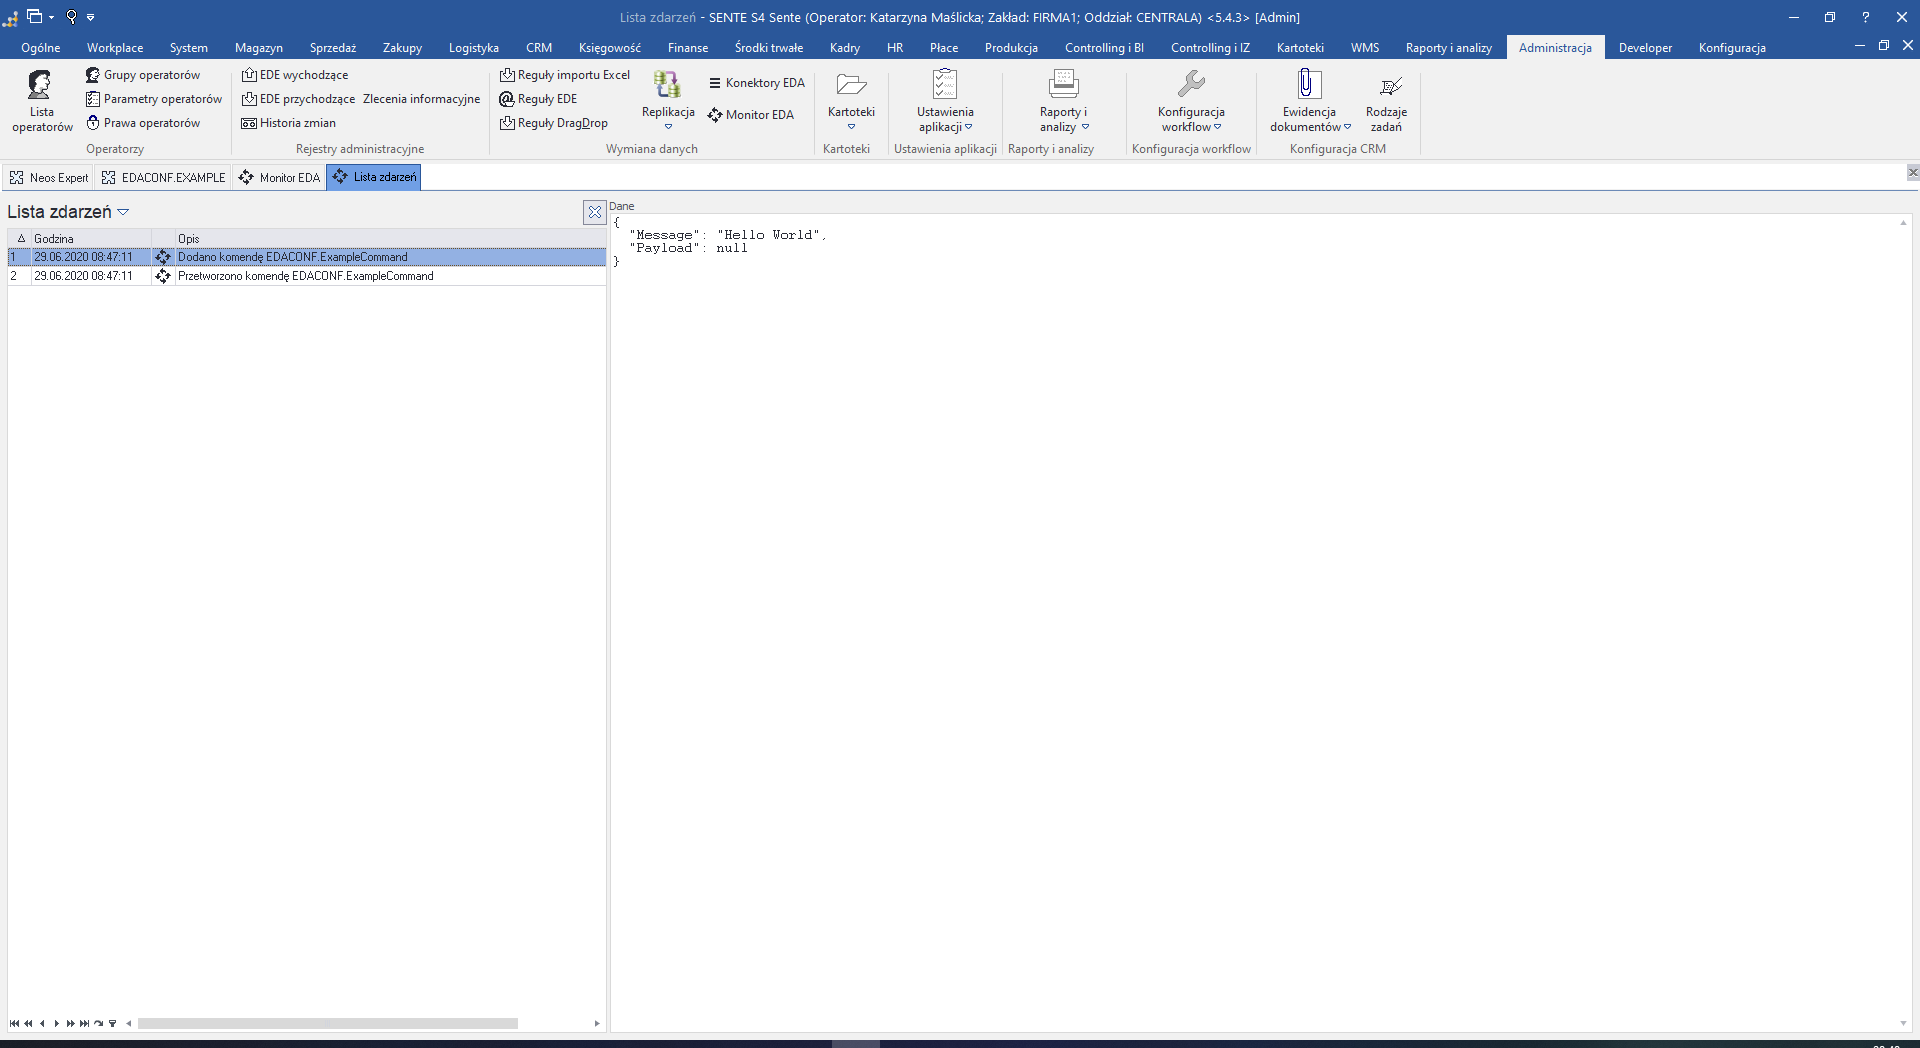Expand Konfiguracja workflow dropdown
Screen dimensions: 1920x1048
[1217, 127]
